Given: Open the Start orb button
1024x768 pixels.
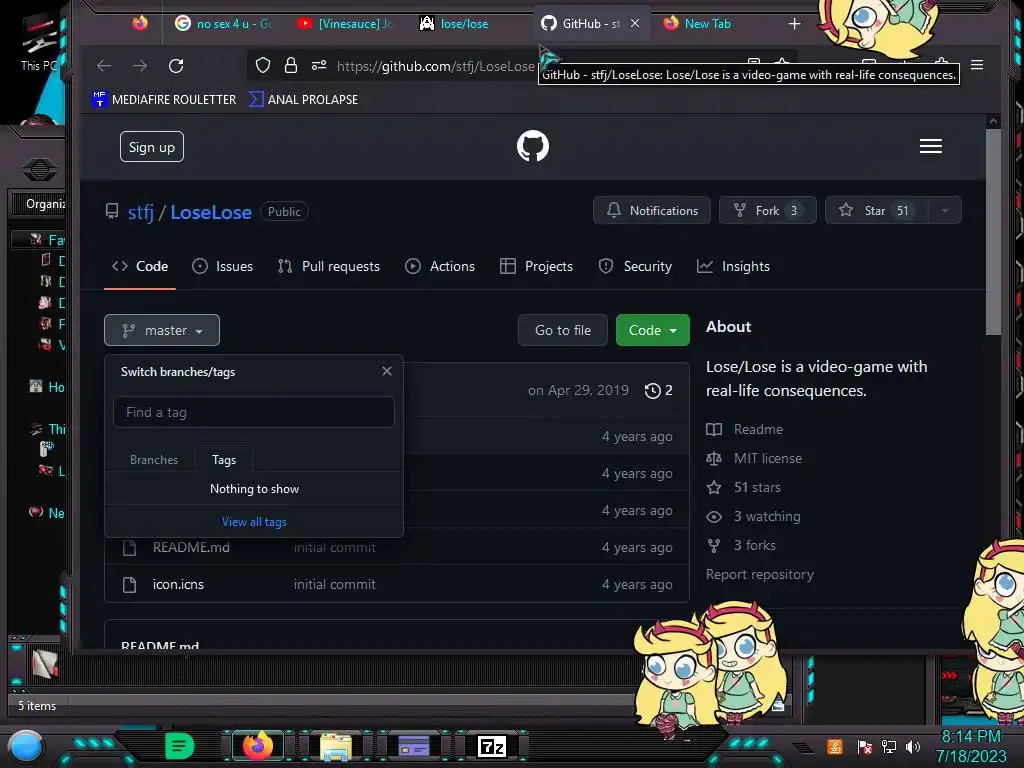Looking at the screenshot, I should pos(26,748).
